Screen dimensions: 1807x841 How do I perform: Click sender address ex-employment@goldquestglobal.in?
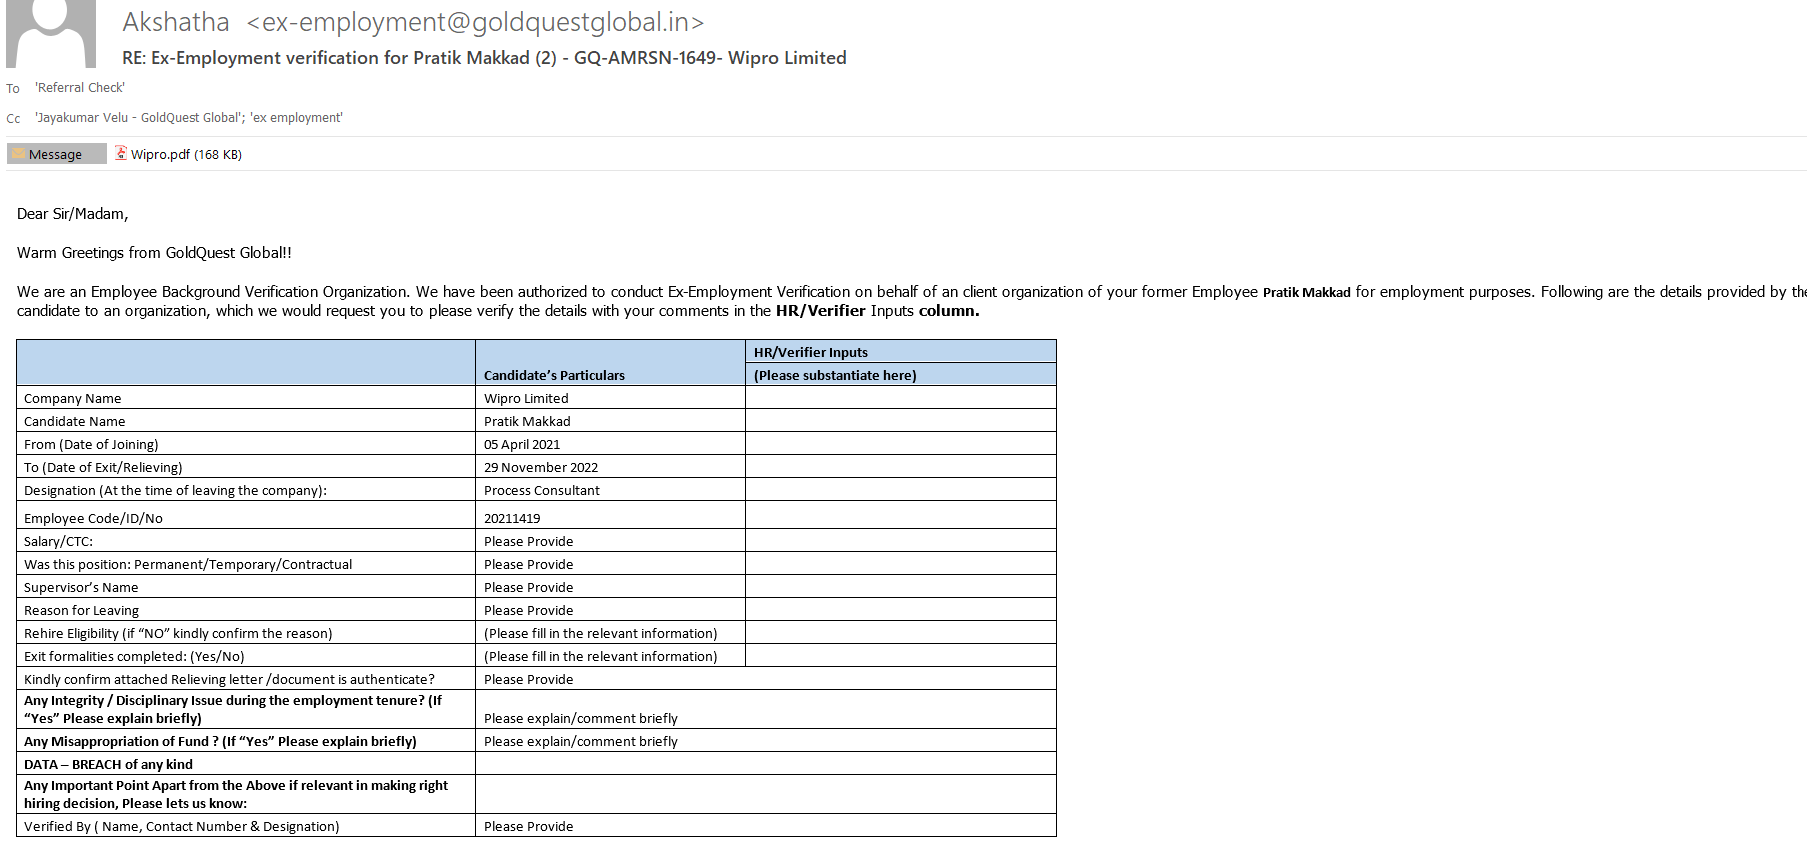pos(475,22)
